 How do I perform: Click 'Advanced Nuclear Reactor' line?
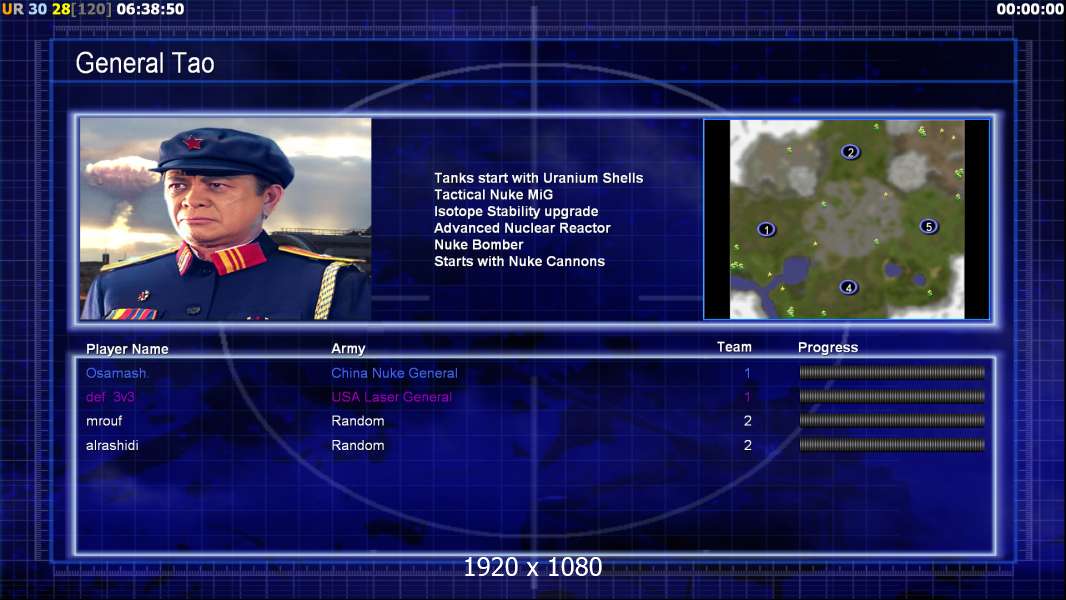click(x=522, y=228)
